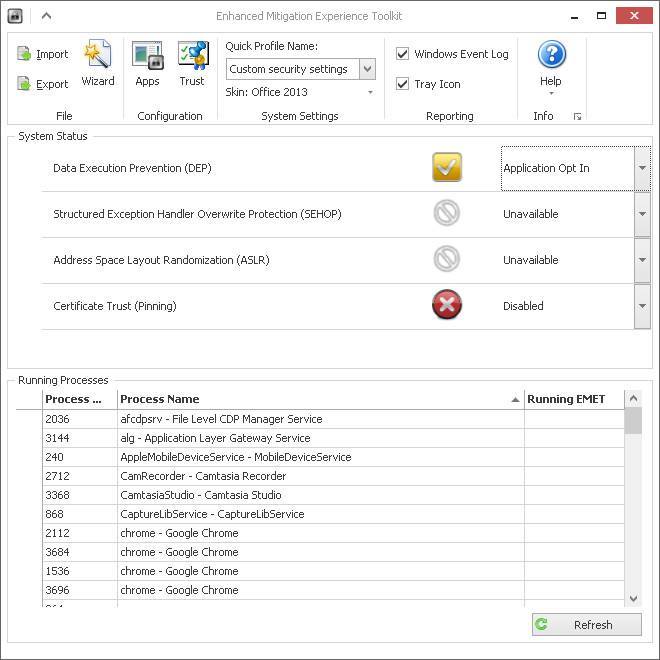Click the Info group launcher icon
The width and height of the screenshot is (660, 660).
pos(578,117)
